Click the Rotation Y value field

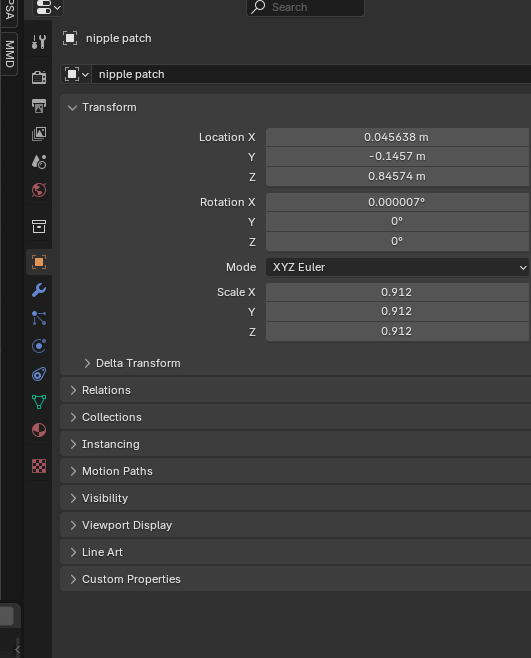coord(397,222)
